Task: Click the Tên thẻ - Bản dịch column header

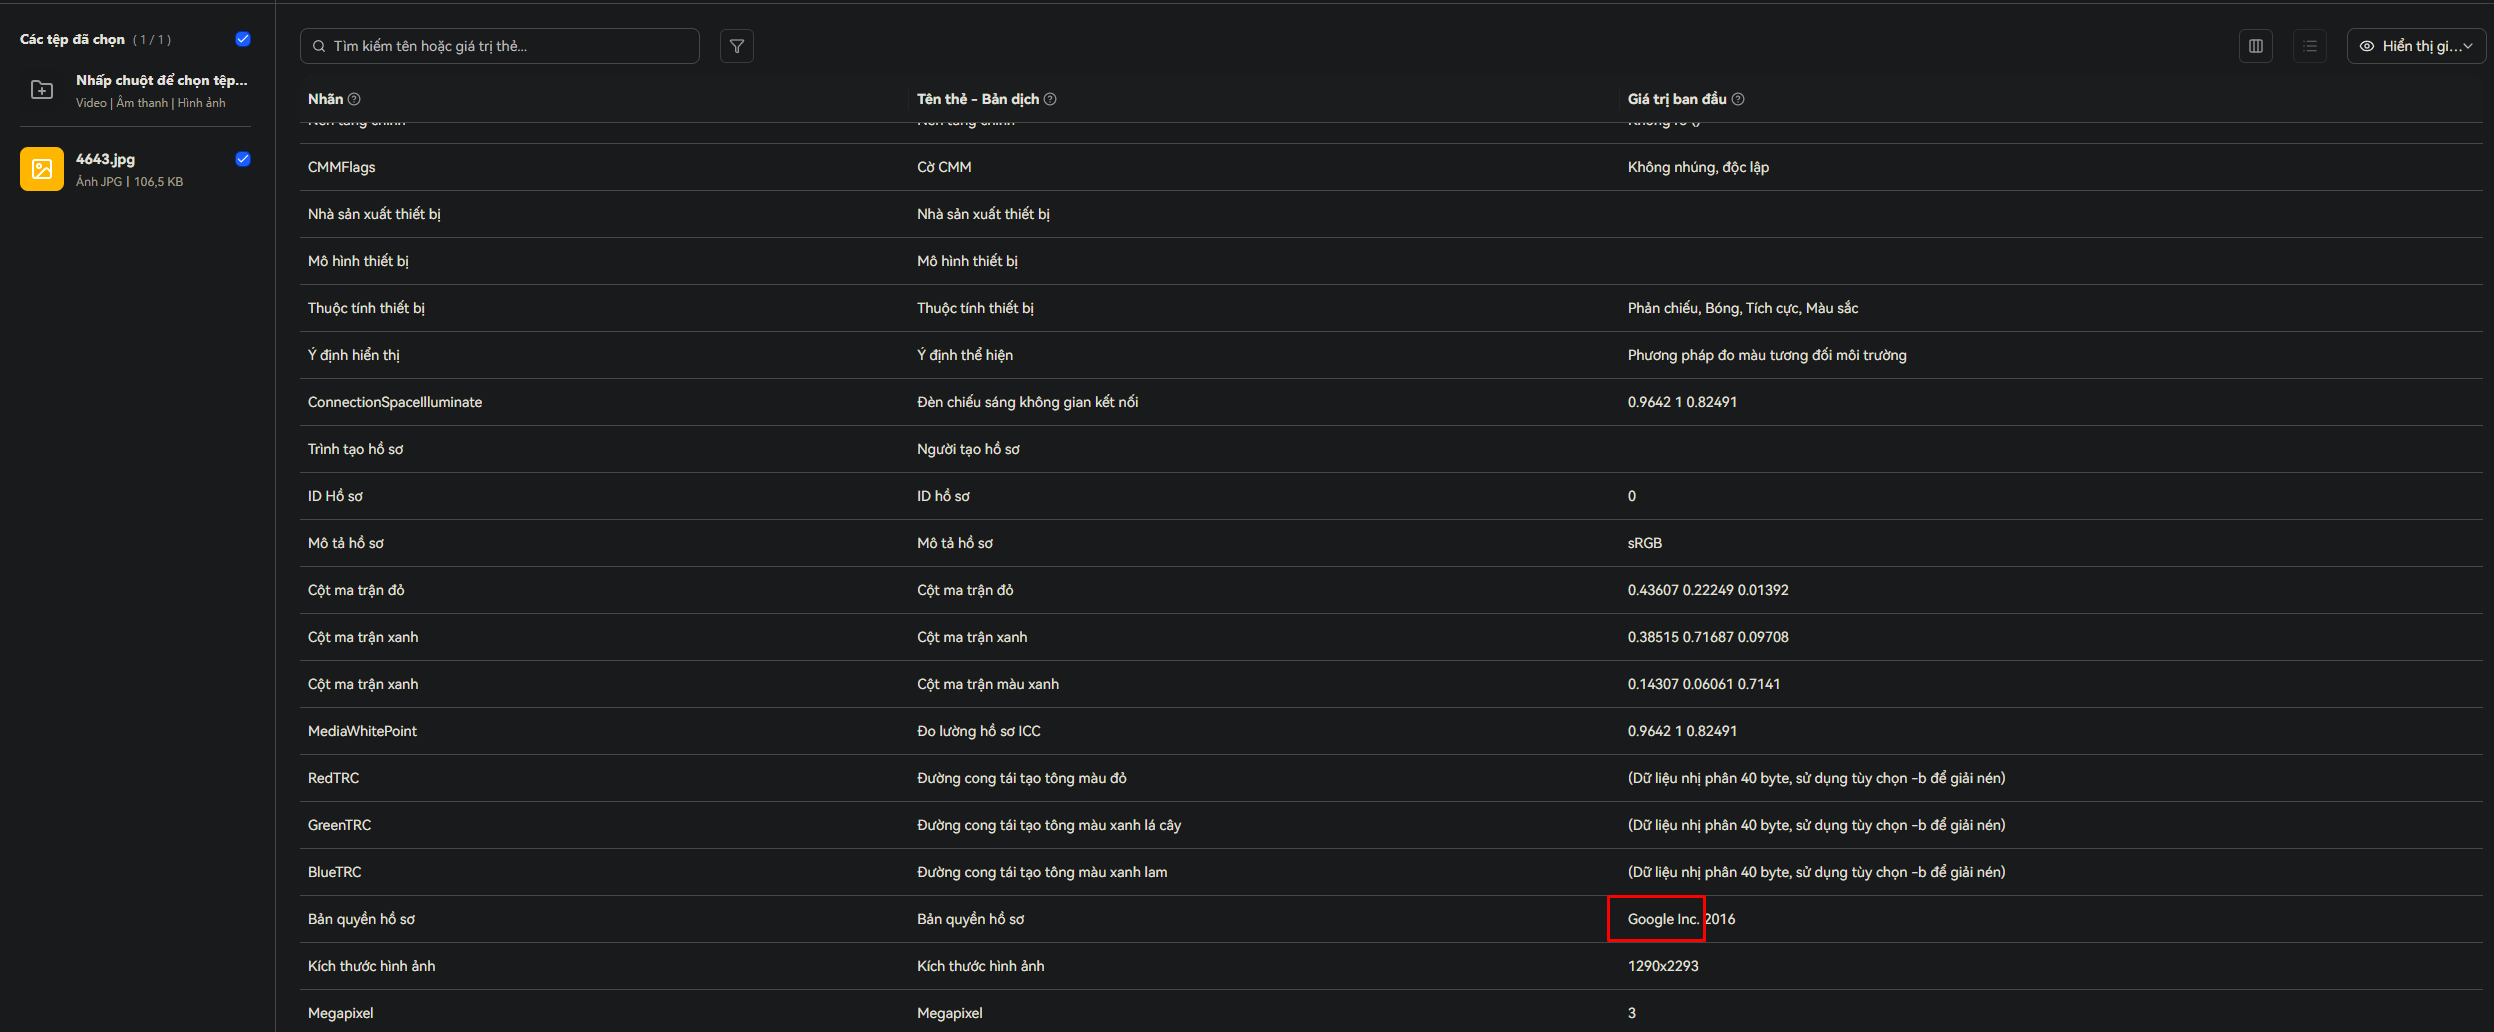Action: point(978,99)
